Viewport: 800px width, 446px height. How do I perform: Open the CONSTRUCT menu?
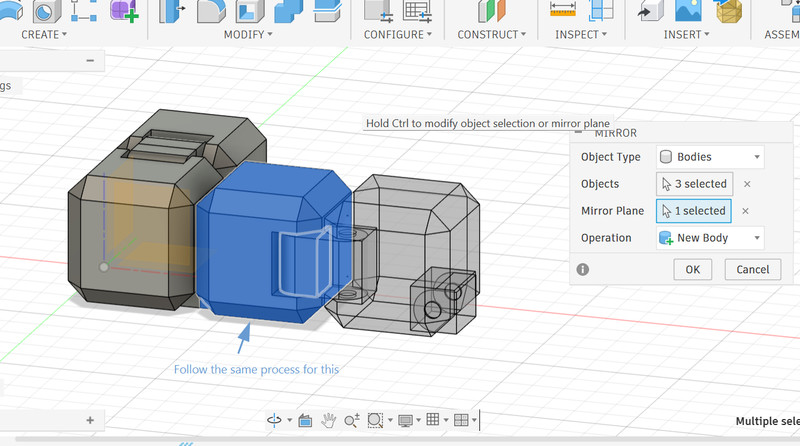[x=492, y=35]
